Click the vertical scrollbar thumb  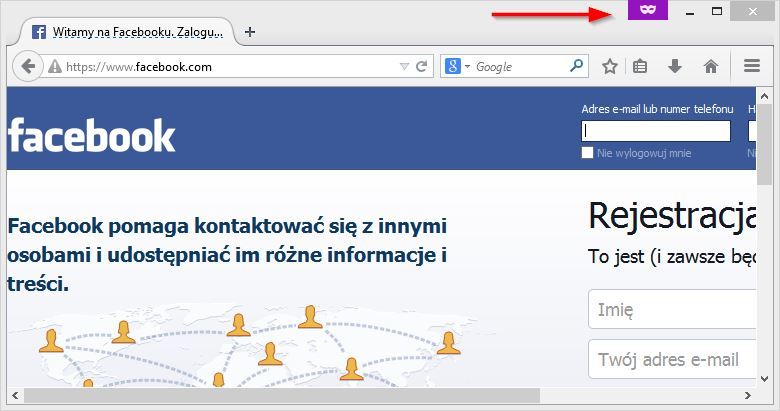point(765,144)
